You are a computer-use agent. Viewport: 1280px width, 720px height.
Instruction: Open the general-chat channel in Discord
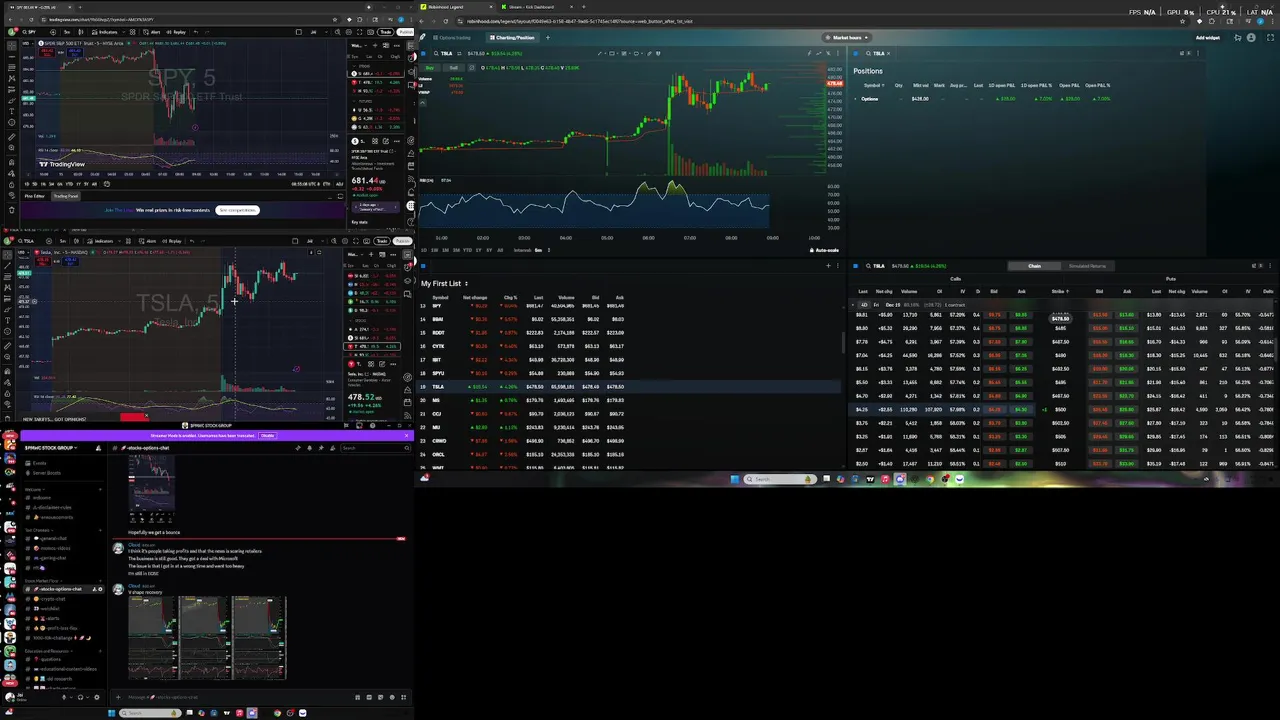[54, 538]
